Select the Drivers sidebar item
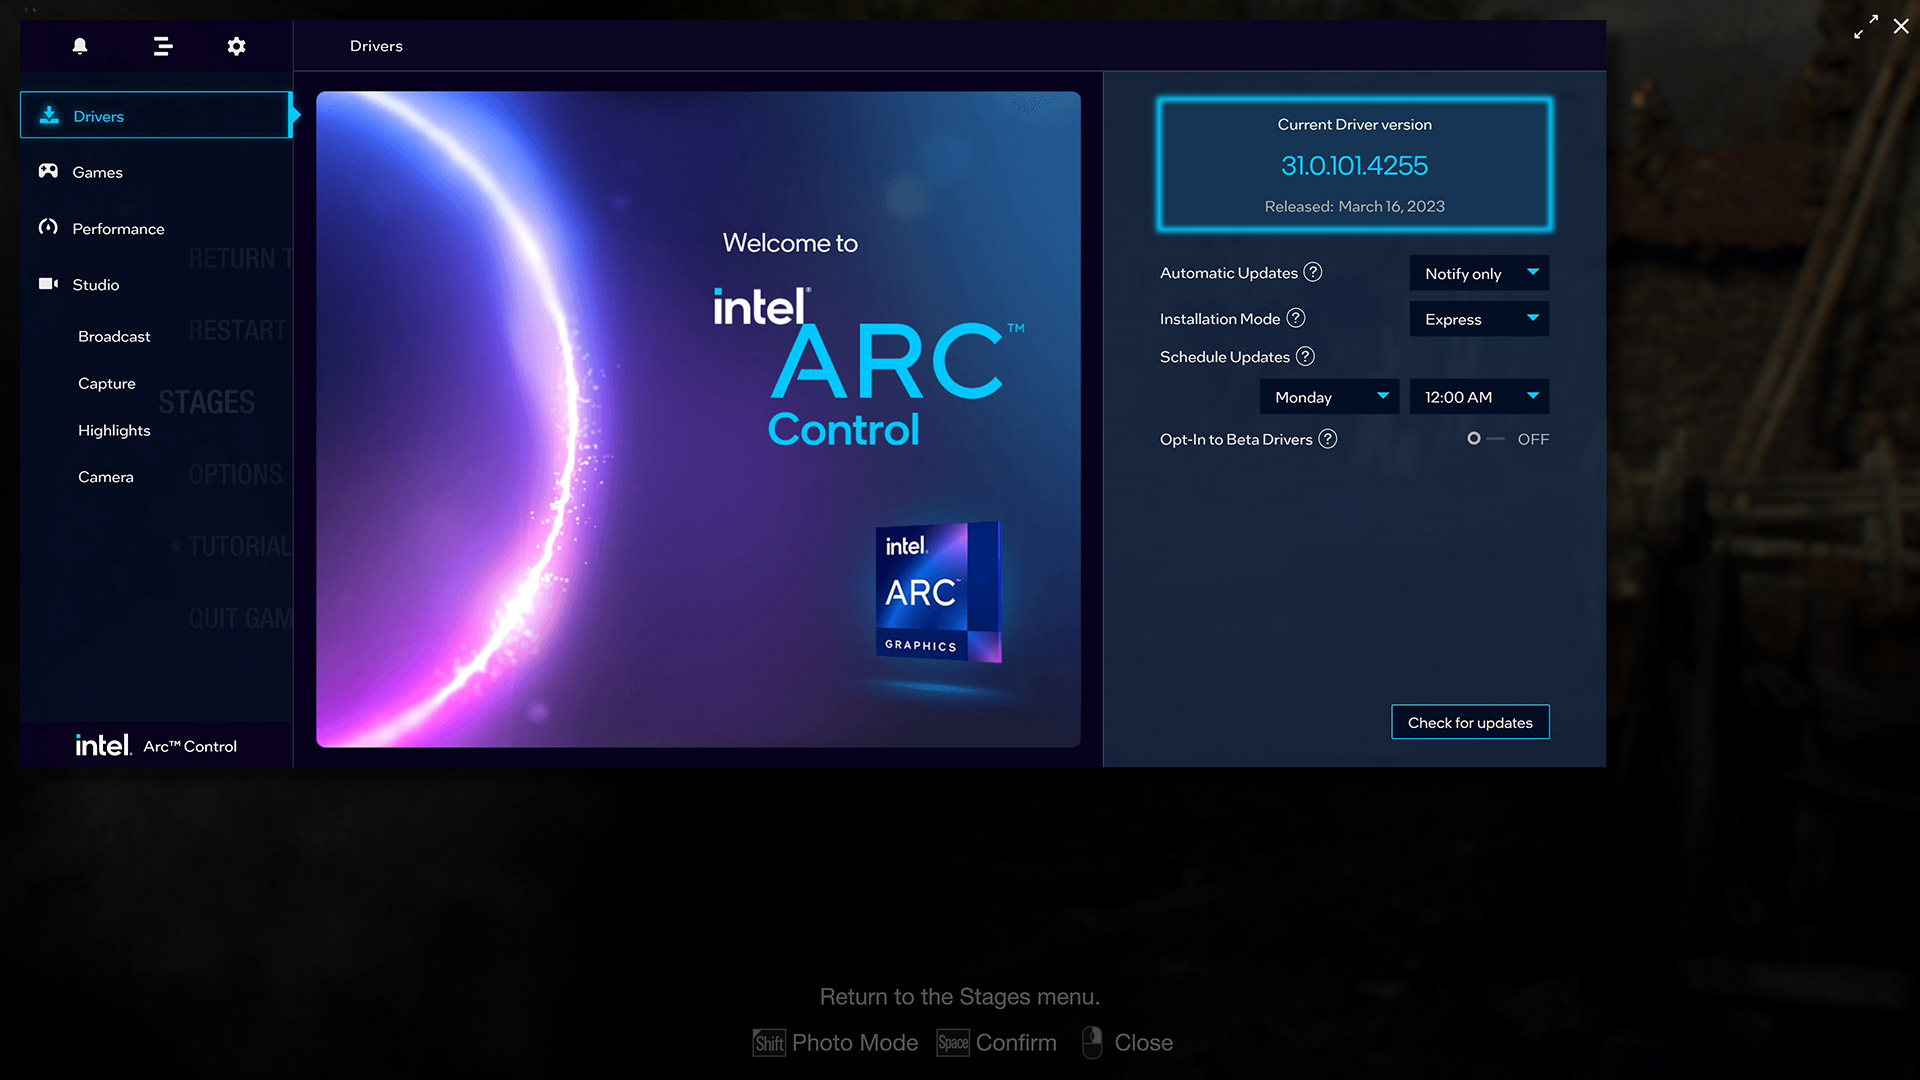 pos(155,116)
